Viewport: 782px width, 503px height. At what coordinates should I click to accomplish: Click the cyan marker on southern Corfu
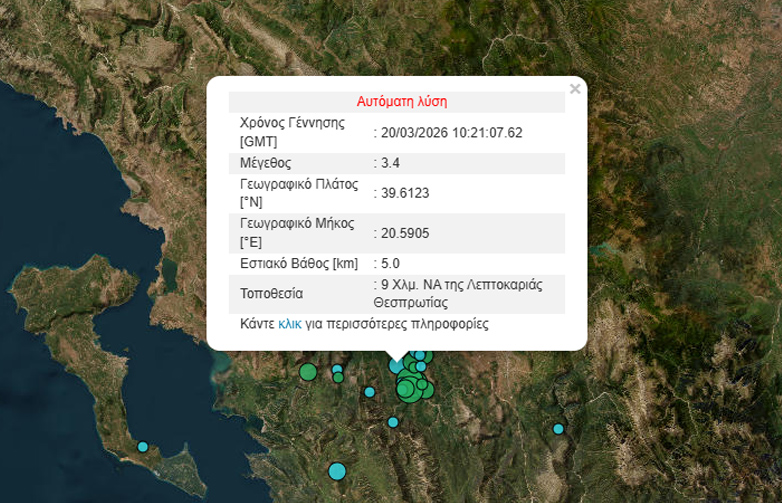pyautogui.click(x=143, y=447)
